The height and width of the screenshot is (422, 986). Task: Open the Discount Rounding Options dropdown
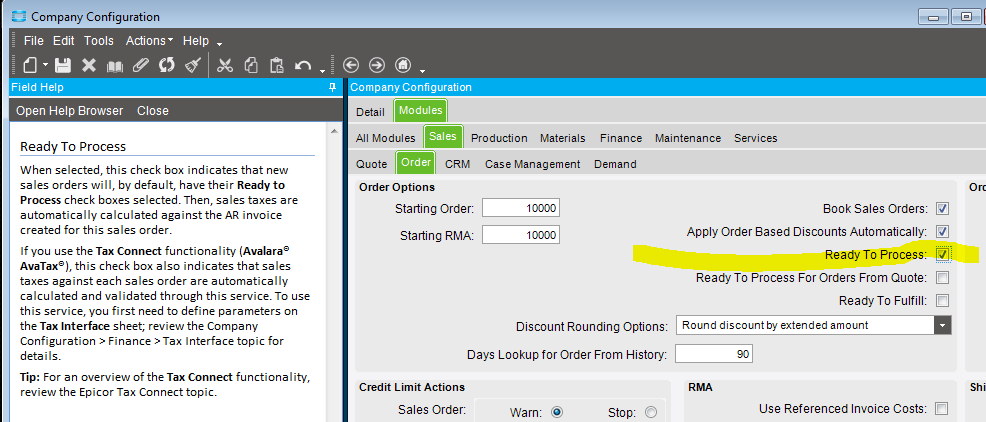click(x=943, y=325)
